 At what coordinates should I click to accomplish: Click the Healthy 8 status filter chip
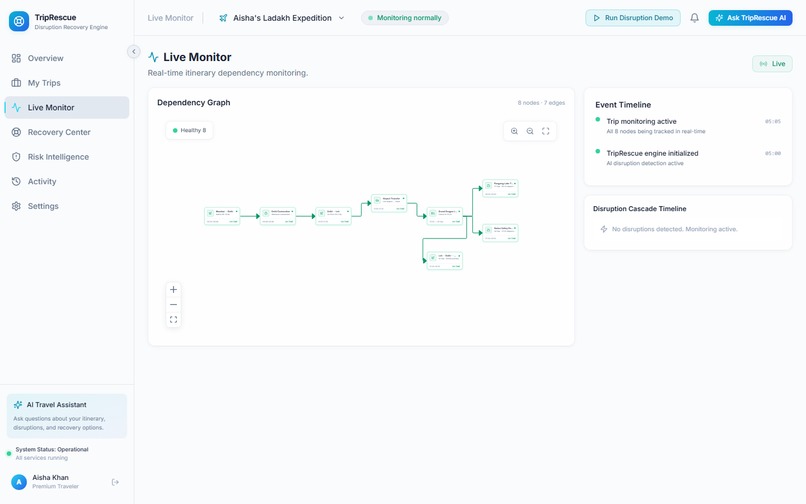189,131
